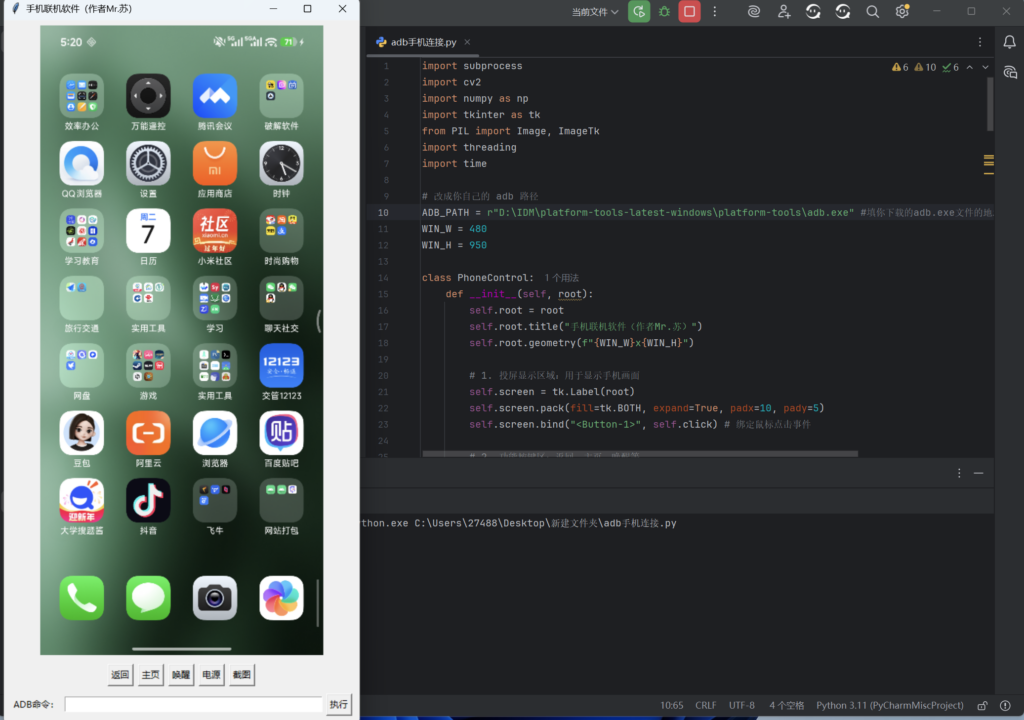
Task: Open the more actions menu beside Stop button
Action: pos(714,12)
